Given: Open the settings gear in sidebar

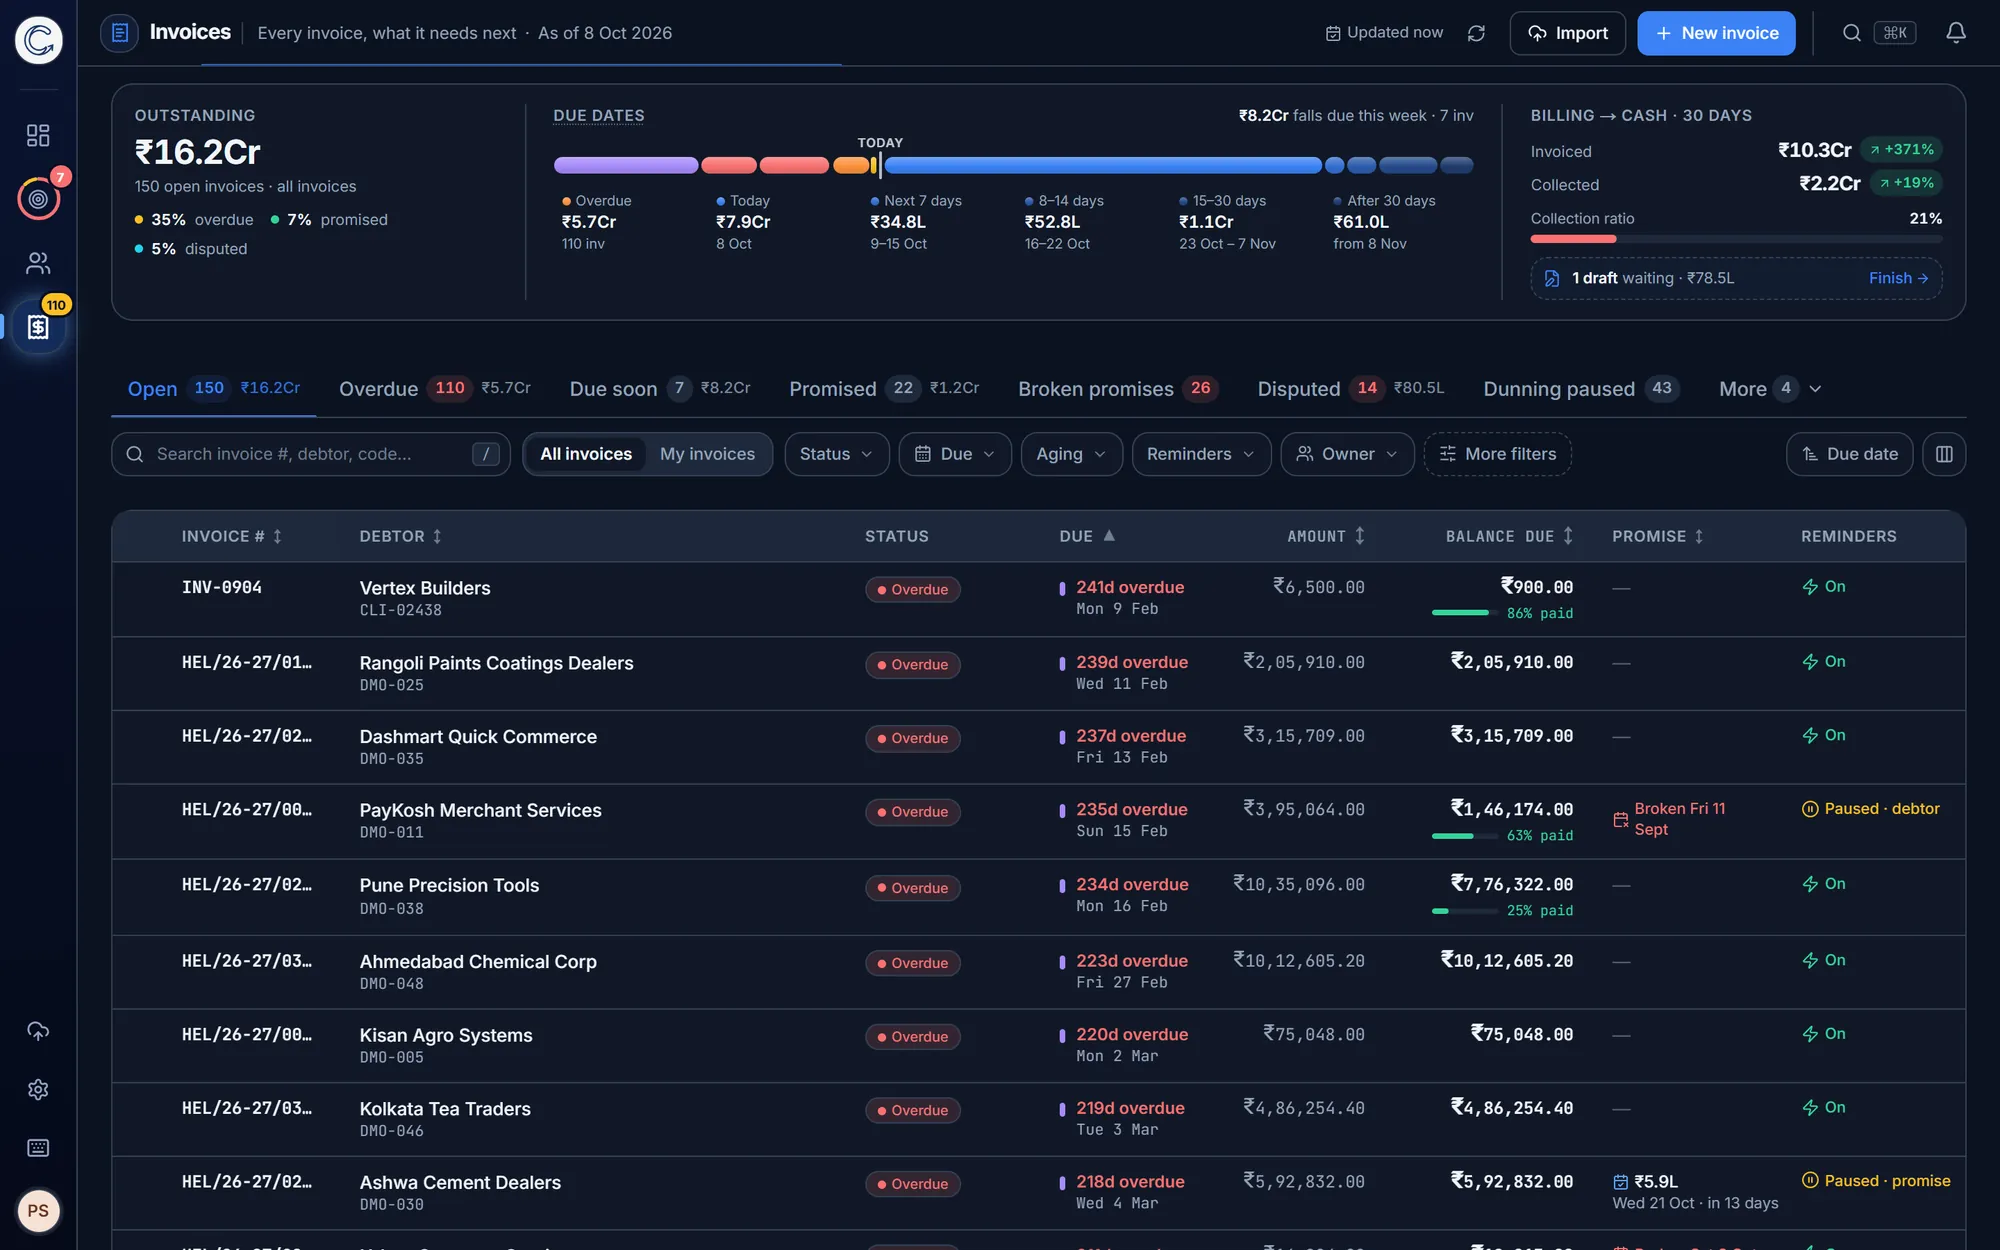Looking at the screenshot, I should point(38,1089).
